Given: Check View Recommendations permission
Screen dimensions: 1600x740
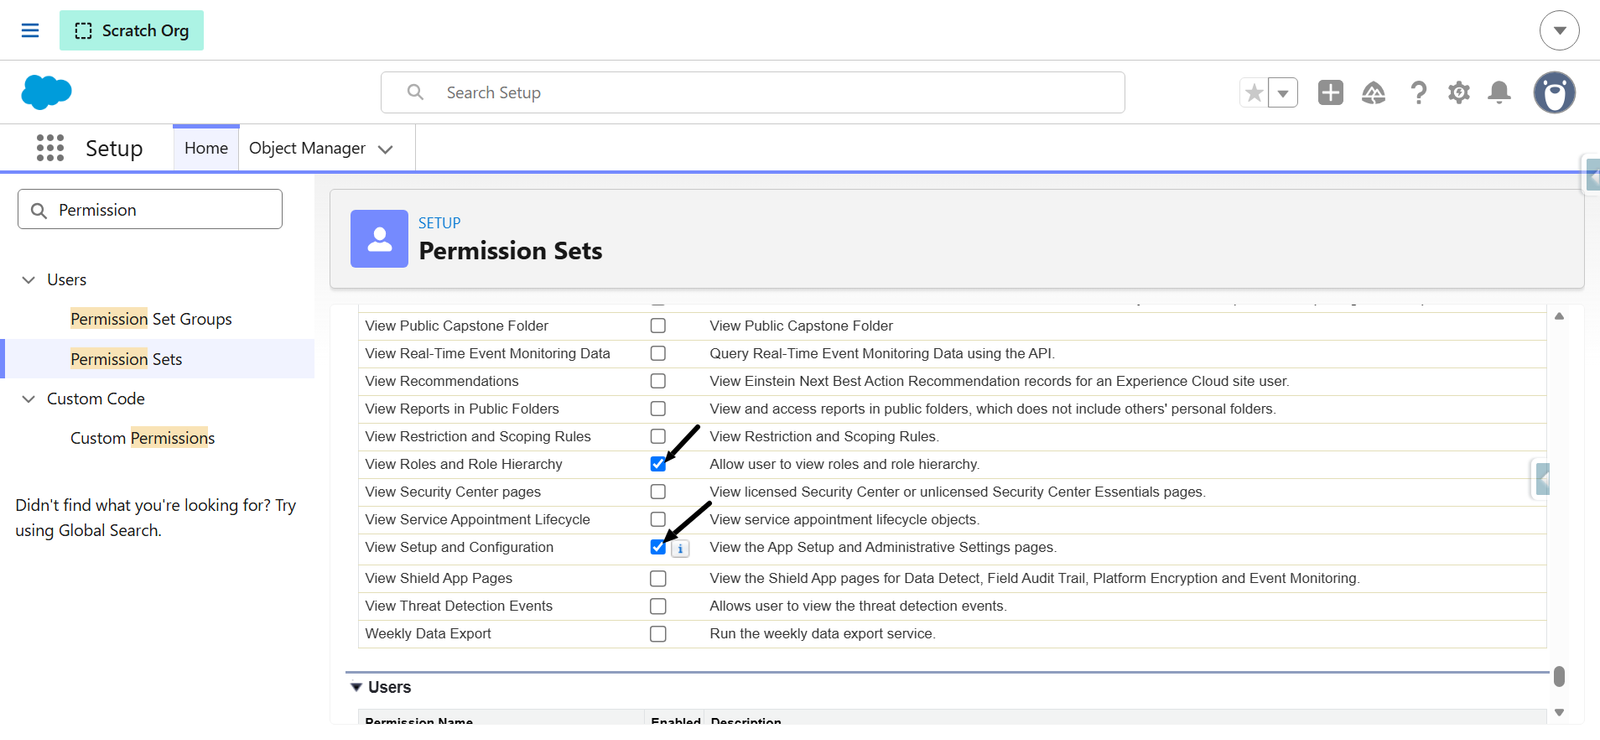Looking at the screenshot, I should click(x=658, y=381).
